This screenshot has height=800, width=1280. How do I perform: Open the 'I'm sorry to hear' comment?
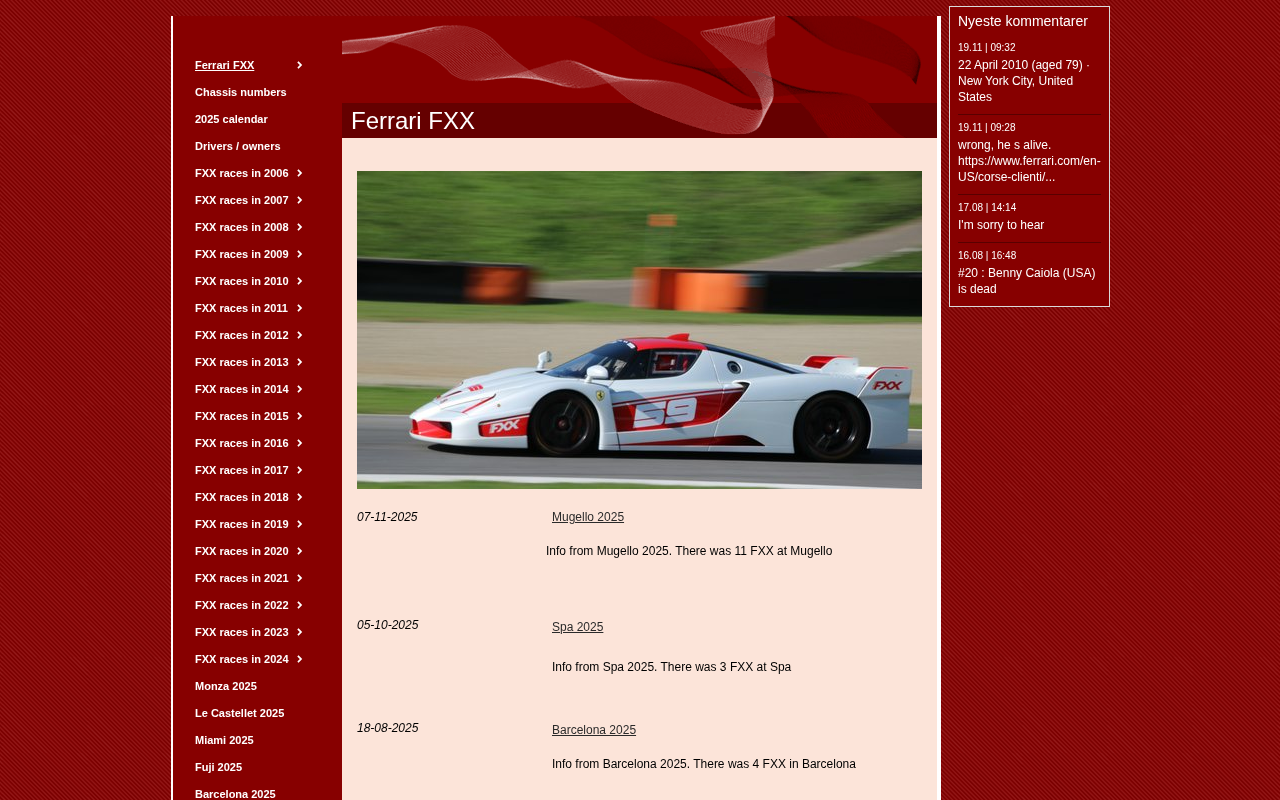tap(1001, 225)
